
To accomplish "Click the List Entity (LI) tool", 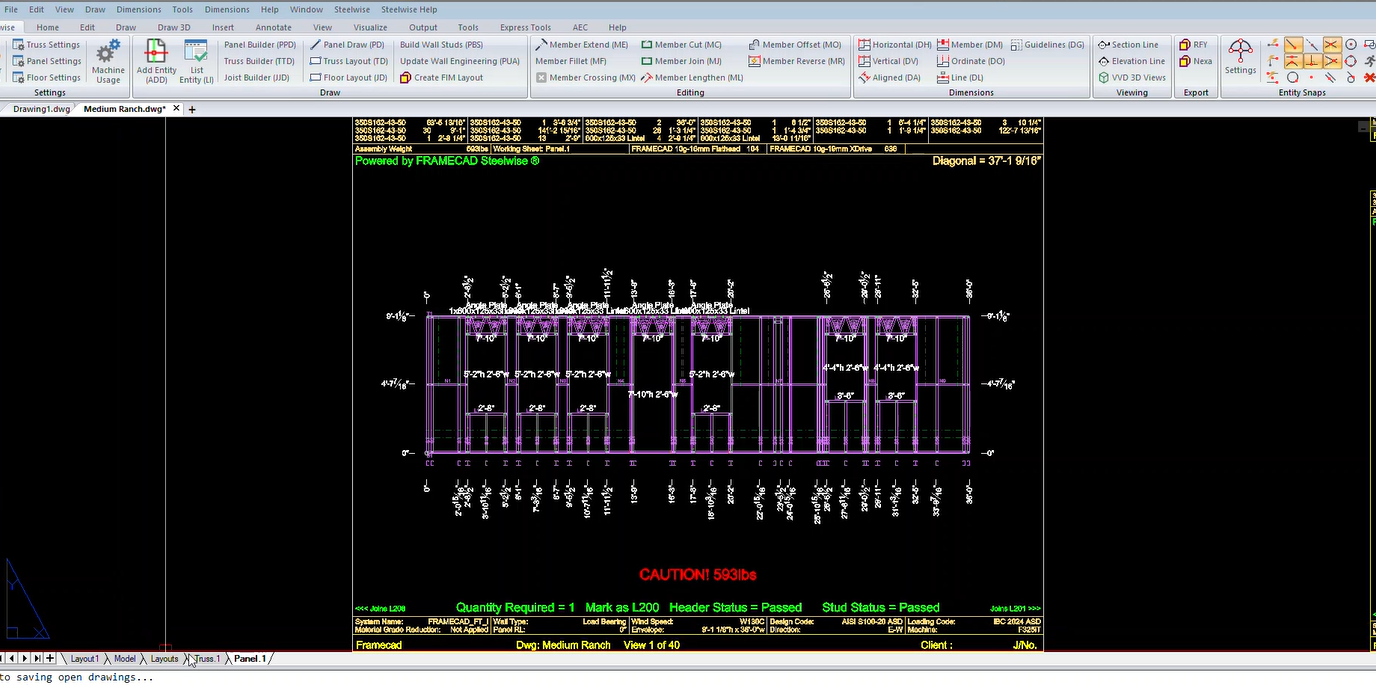I will tap(196, 60).
